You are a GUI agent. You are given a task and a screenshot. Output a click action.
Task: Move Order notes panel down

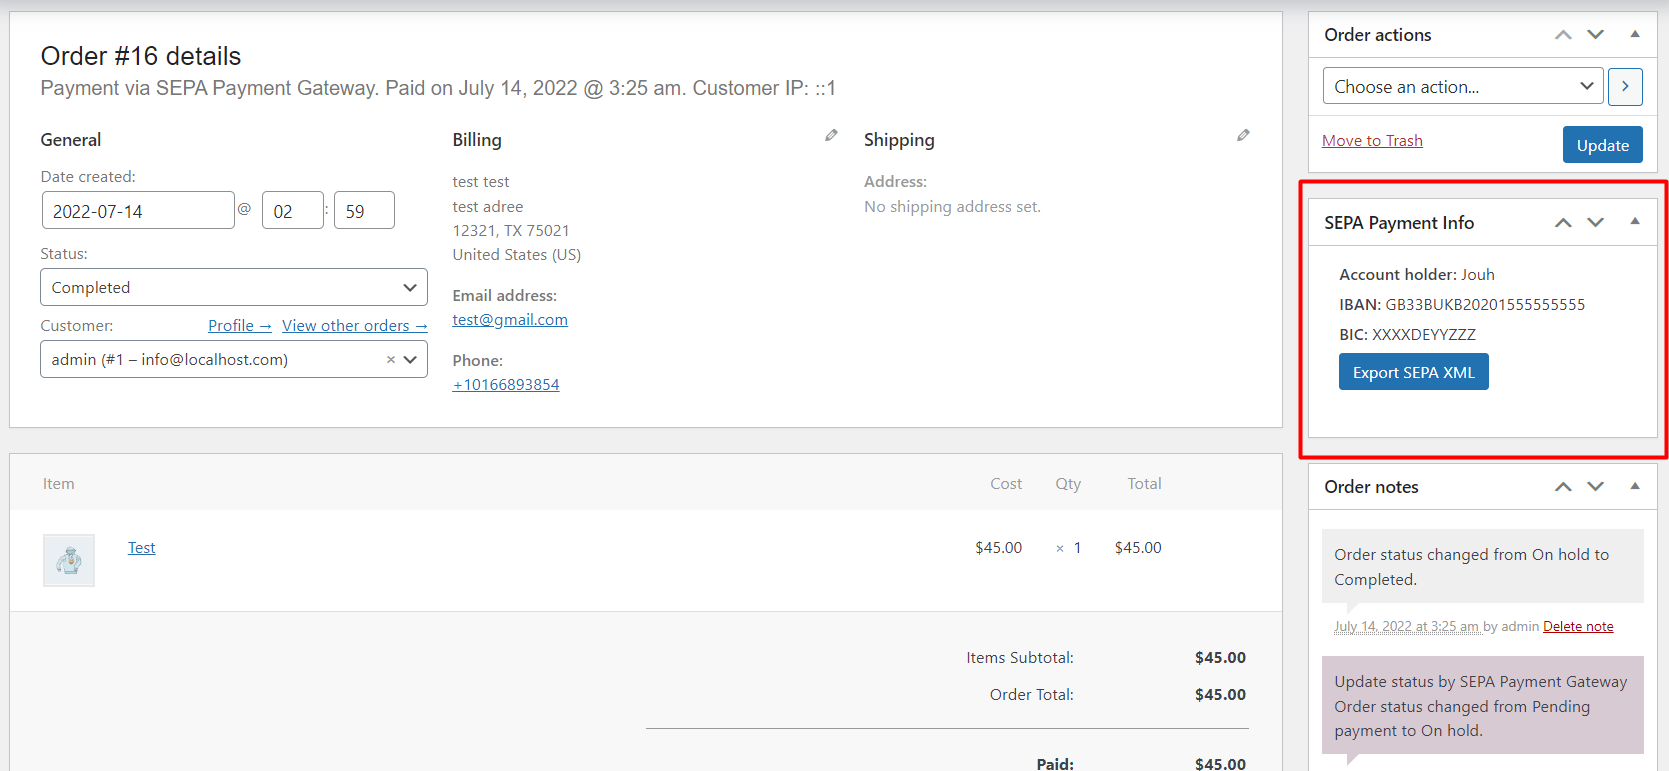coord(1596,487)
